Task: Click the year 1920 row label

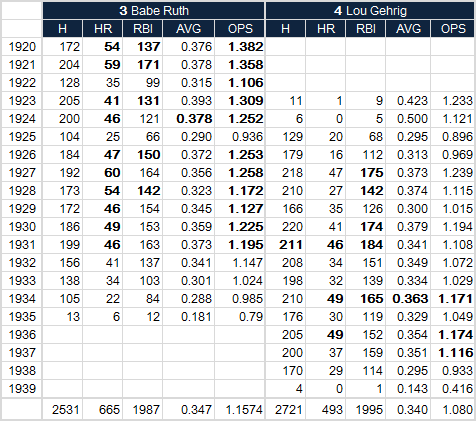Action: point(22,47)
